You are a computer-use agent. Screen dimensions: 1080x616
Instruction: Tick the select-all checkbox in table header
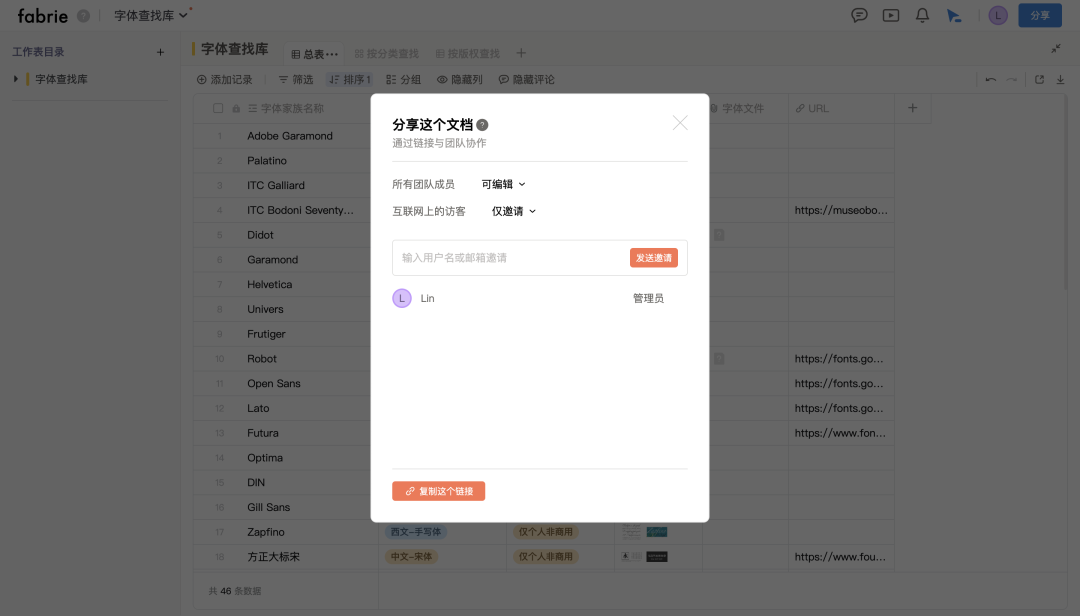pyautogui.click(x=218, y=108)
